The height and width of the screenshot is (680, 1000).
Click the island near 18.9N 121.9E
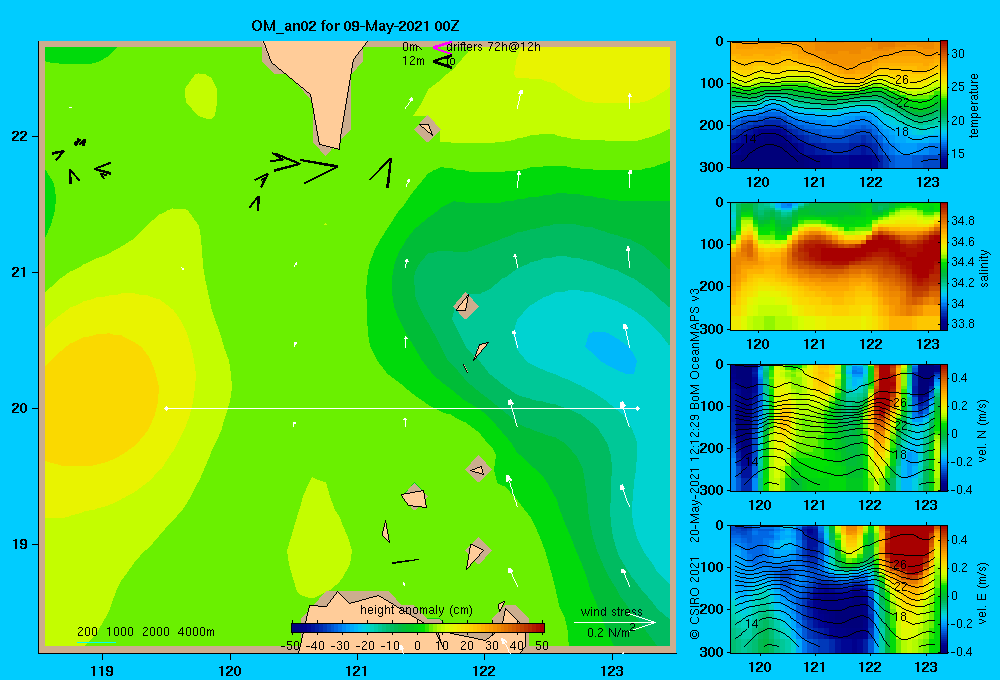476,552
